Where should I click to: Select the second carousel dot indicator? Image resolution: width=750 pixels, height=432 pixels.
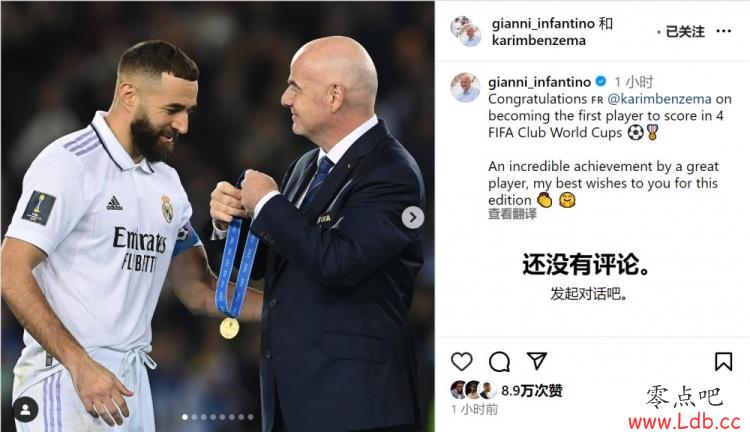pos(194,417)
